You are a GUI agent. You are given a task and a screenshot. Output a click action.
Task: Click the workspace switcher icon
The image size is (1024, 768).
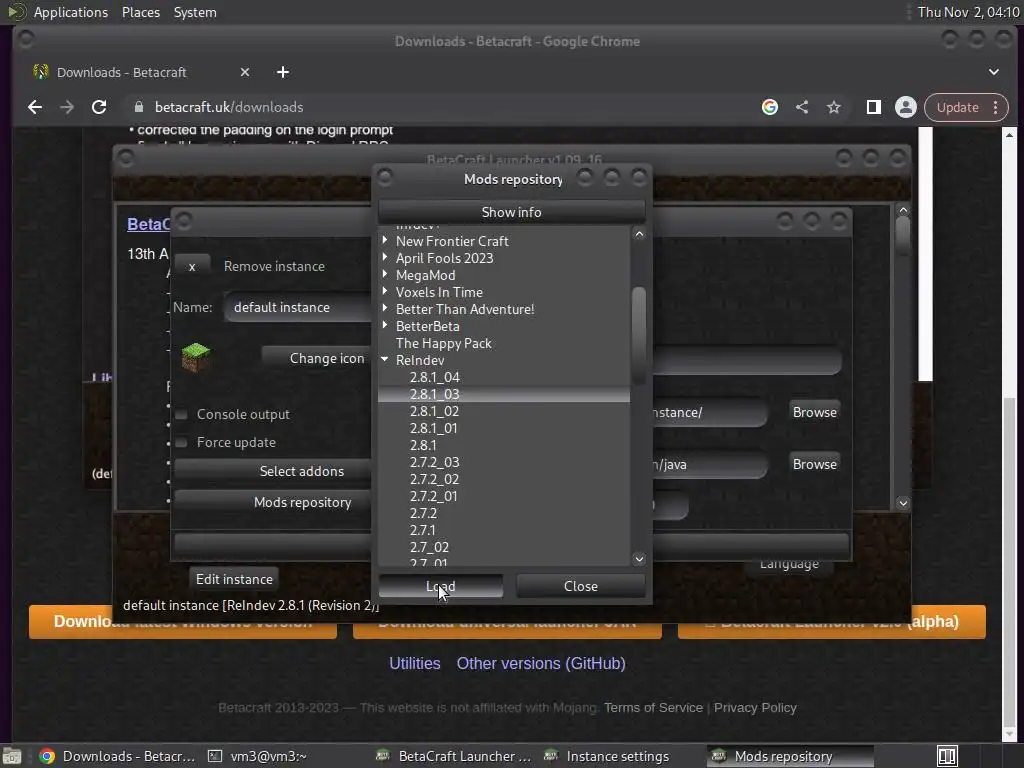click(x=947, y=756)
